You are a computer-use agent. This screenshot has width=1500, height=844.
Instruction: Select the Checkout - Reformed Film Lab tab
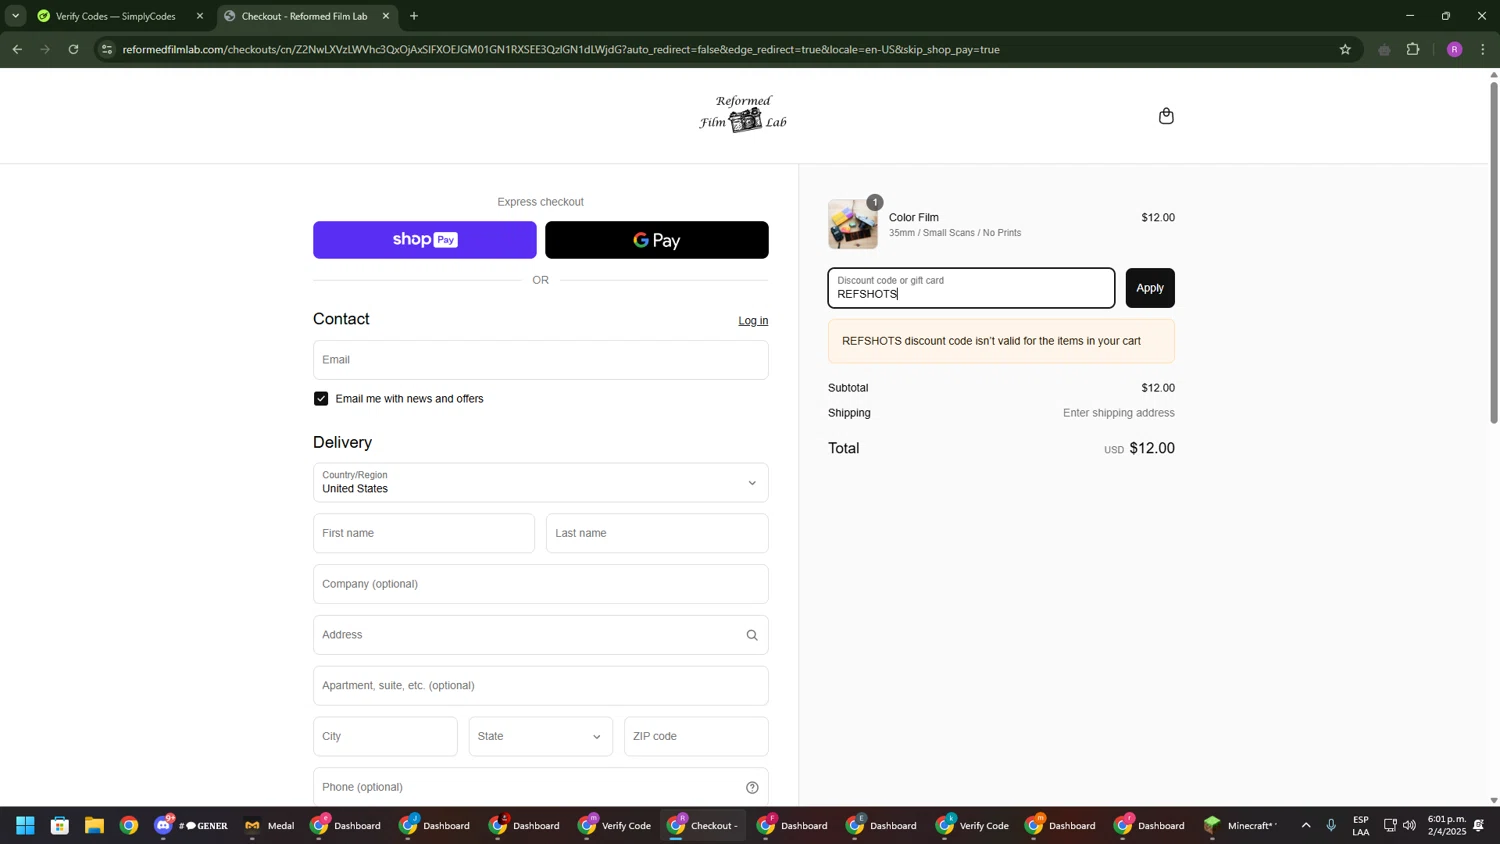(x=306, y=16)
